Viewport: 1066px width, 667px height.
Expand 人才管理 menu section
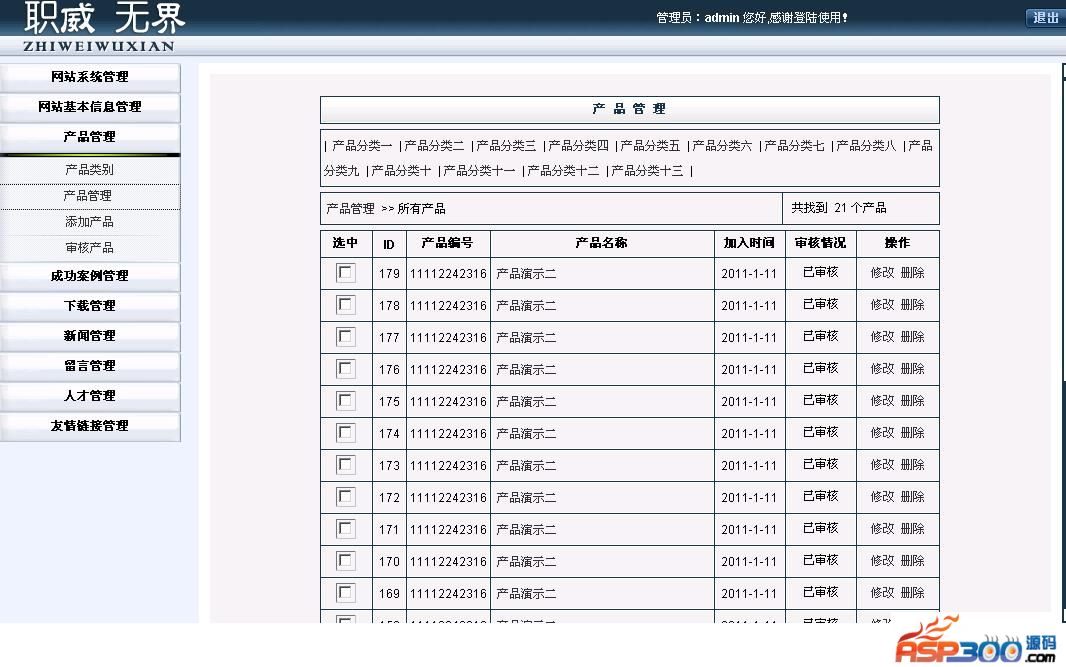coord(90,396)
